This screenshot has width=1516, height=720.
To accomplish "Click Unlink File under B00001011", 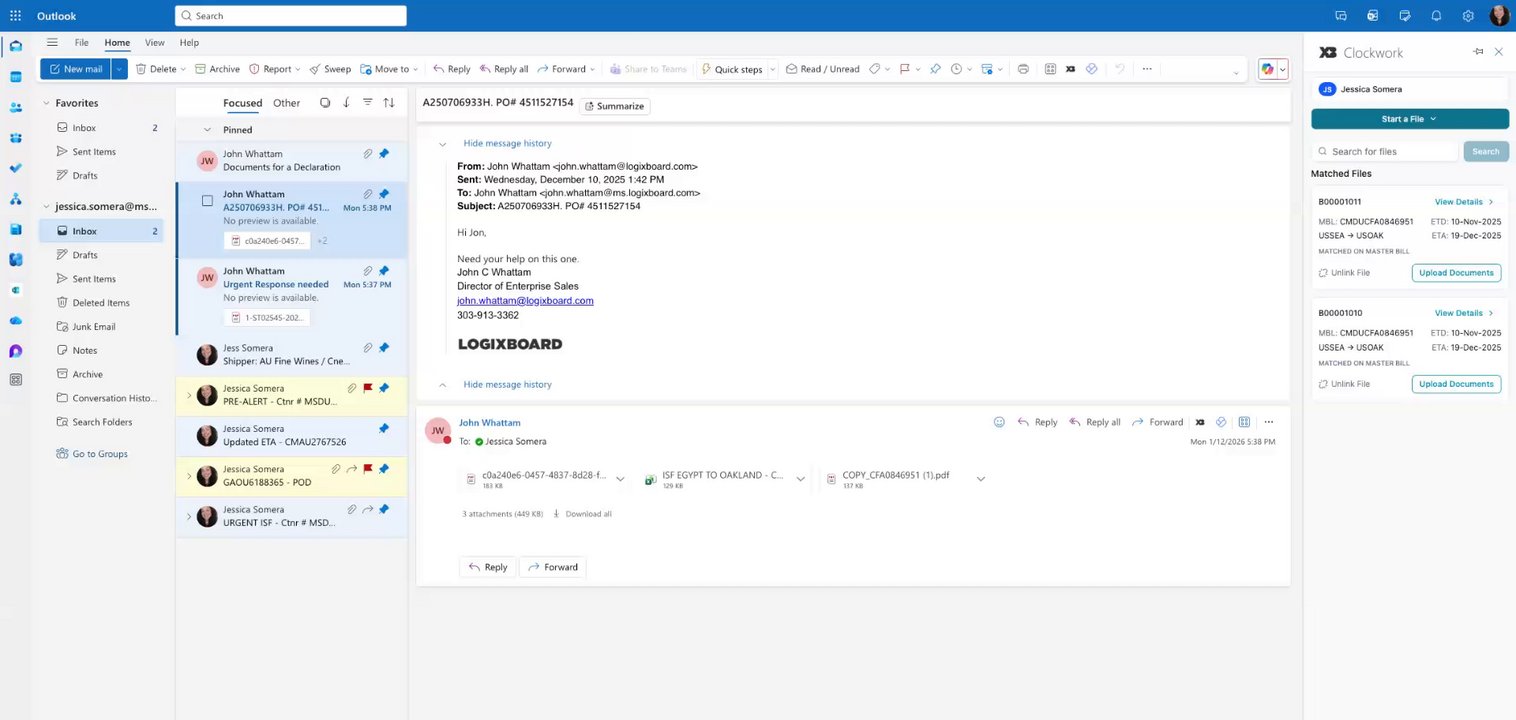I will point(1344,273).
